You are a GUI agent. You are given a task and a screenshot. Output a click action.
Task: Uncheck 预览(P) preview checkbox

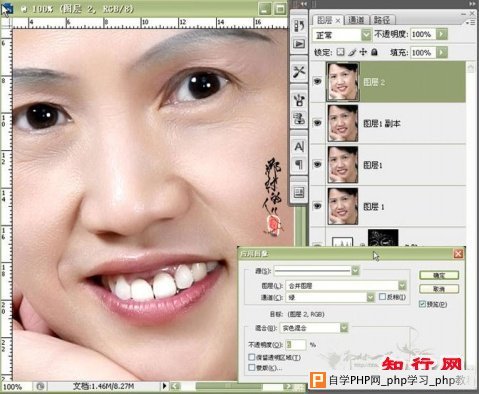coord(422,304)
